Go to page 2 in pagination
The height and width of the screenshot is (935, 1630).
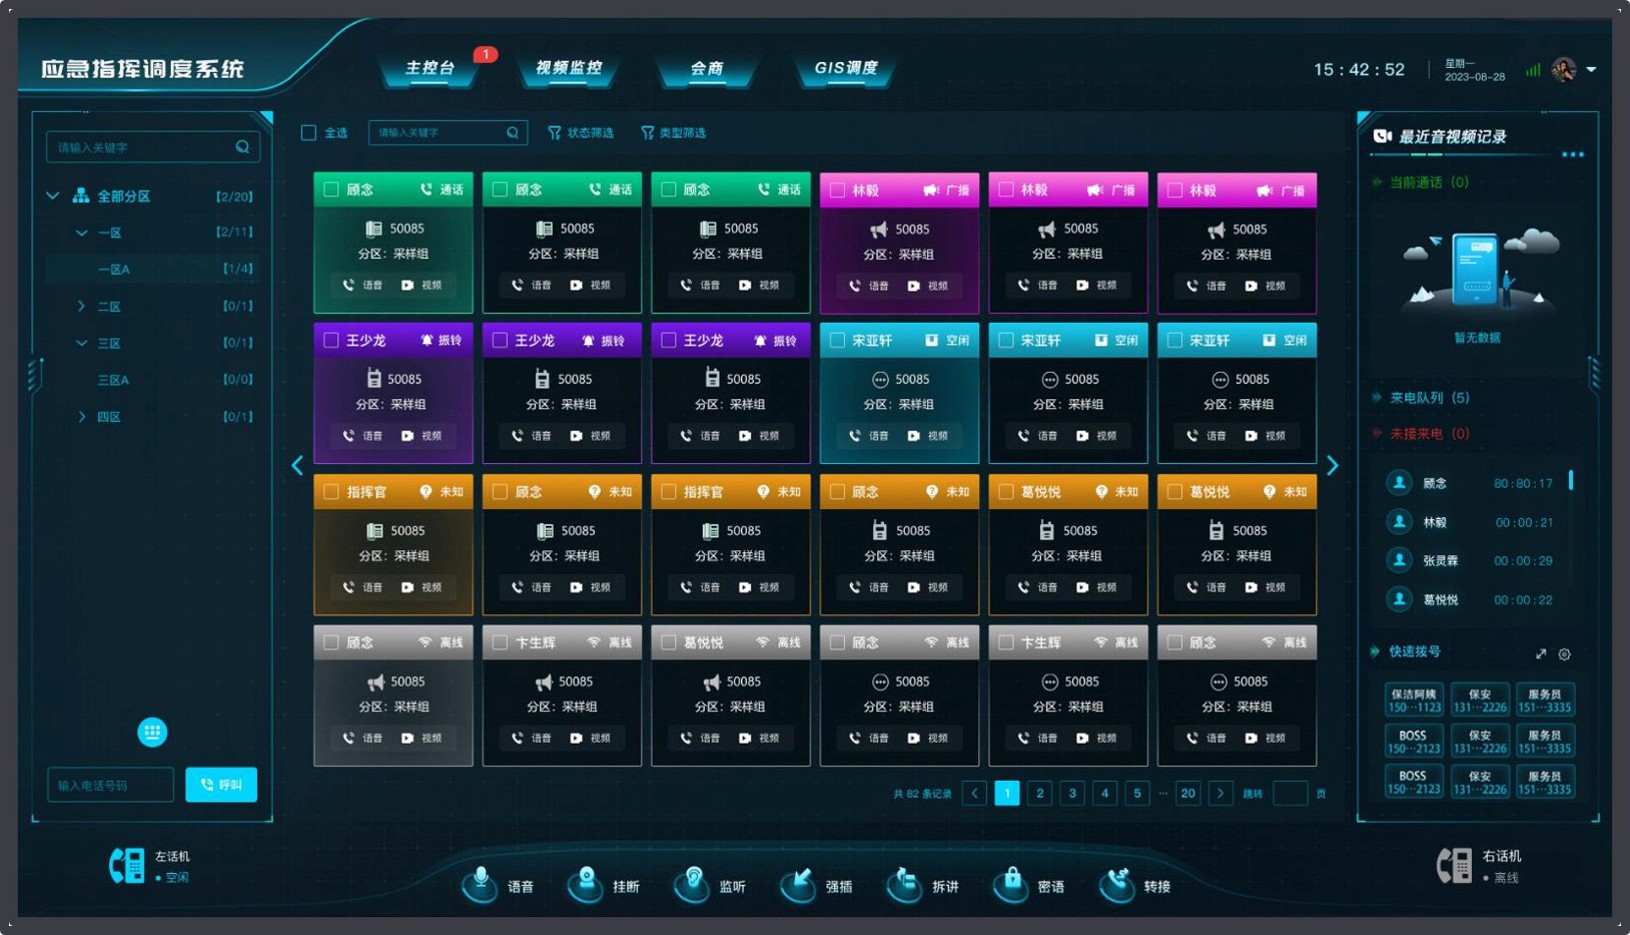(x=1040, y=793)
